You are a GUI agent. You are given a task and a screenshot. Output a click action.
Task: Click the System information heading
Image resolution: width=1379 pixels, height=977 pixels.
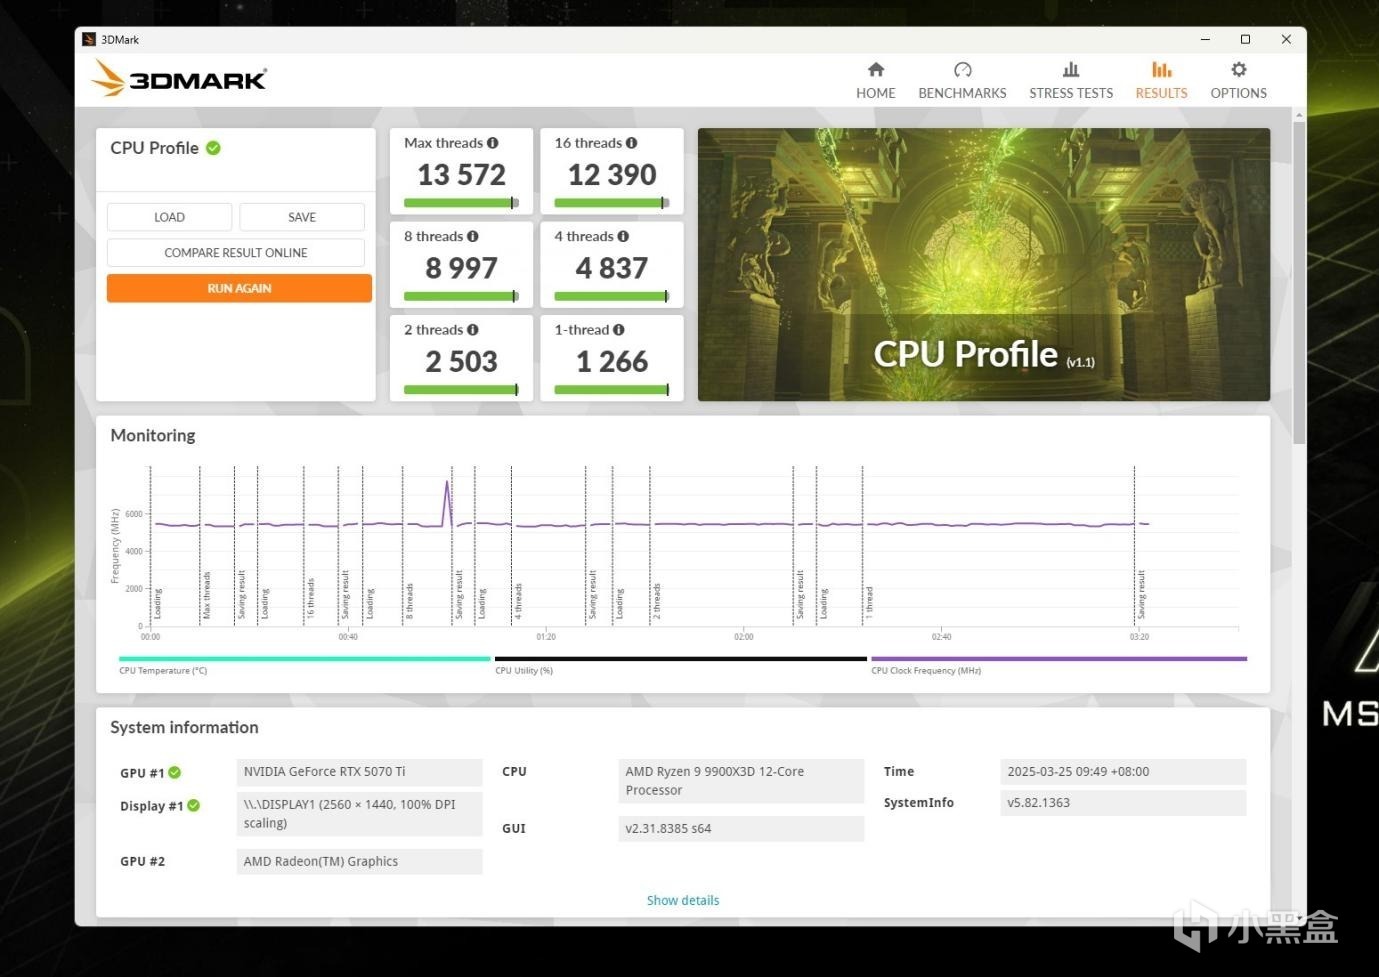pos(184,727)
